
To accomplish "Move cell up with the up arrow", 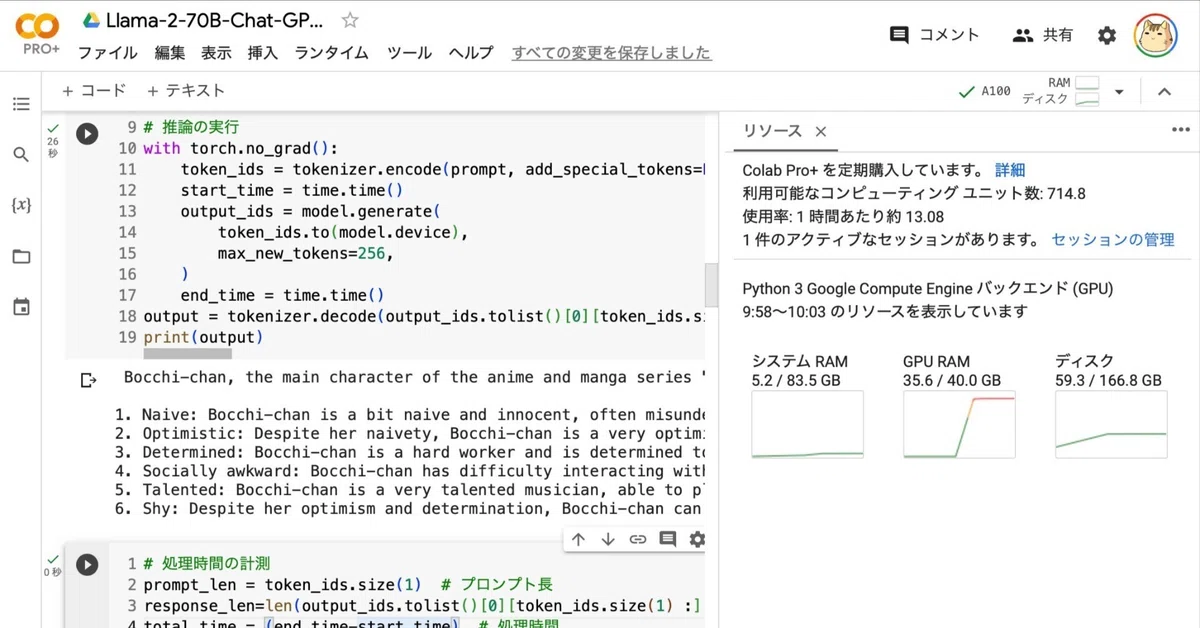I will [578, 540].
